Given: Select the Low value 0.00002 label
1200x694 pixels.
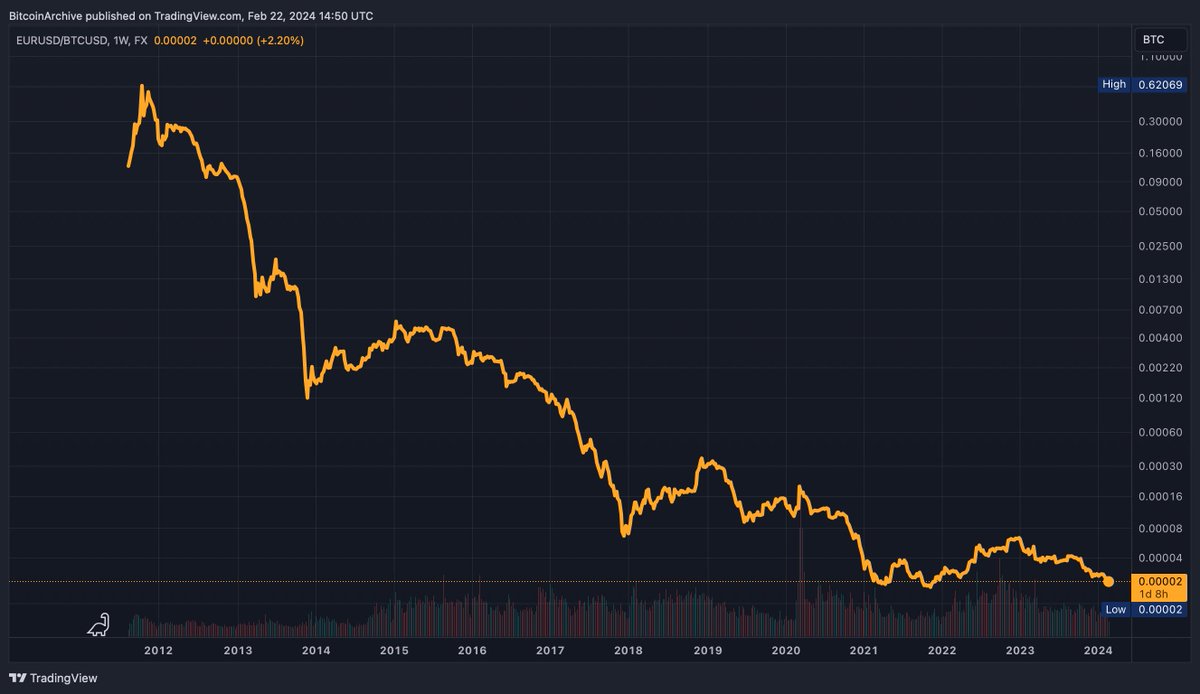Looking at the screenshot, I should pos(1160,609).
